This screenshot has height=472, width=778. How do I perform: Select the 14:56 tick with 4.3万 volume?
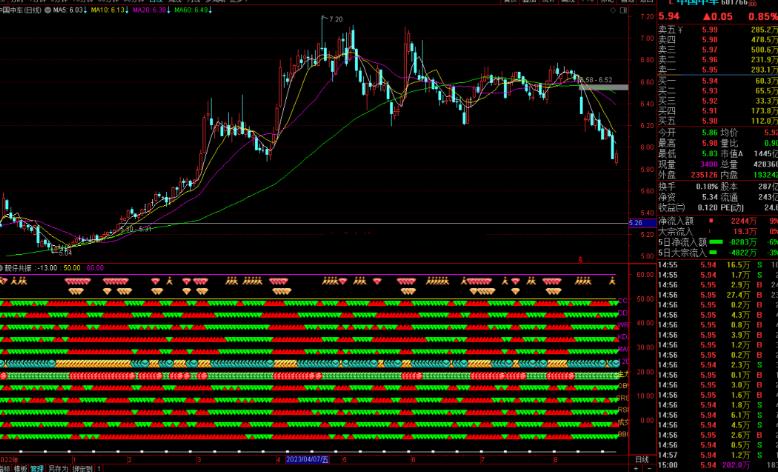click(x=718, y=315)
